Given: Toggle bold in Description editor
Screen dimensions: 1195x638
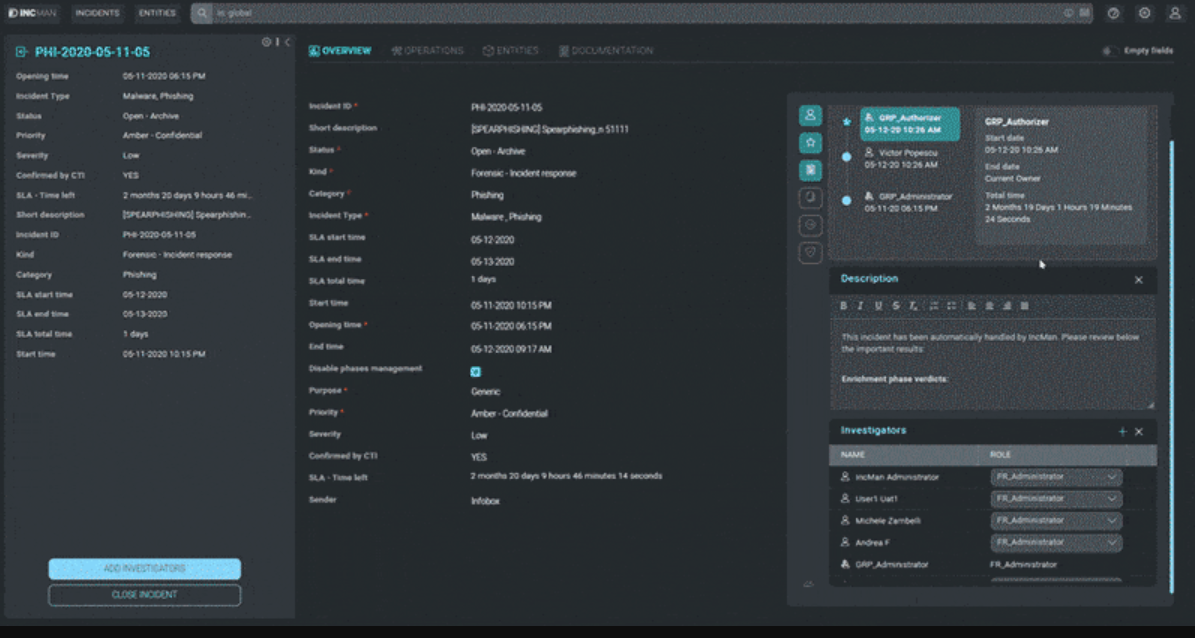Looking at the screenshot, I should [843, 306].
